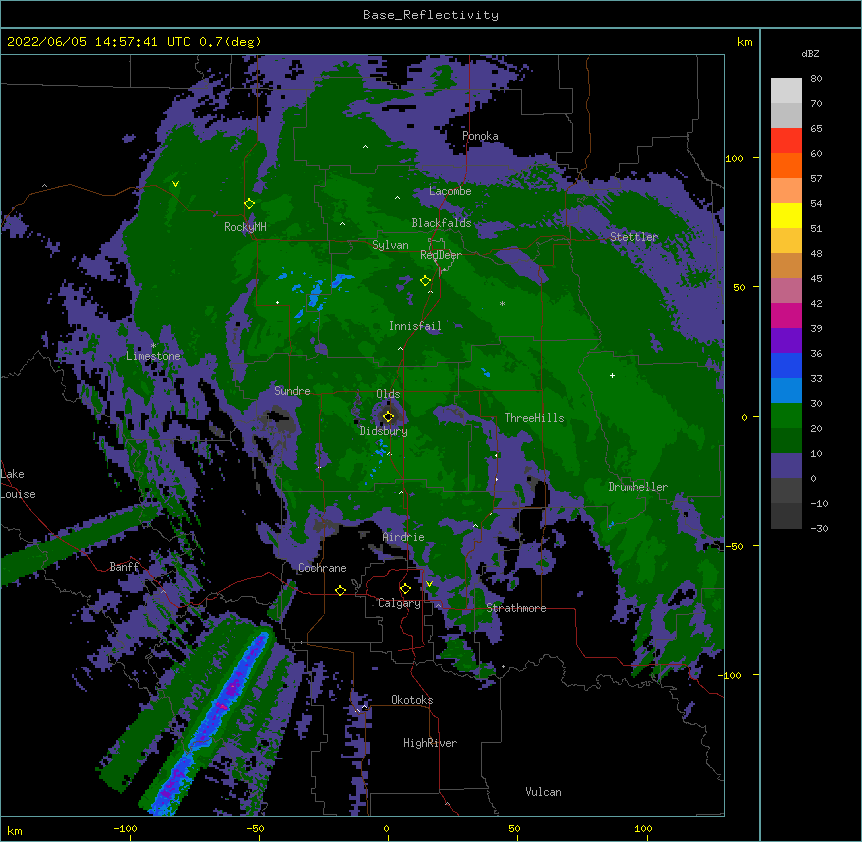The height and width of the screenshot is (842, 862).
Task: Click the km label at the top right
Action: click(x=745, y=42)
